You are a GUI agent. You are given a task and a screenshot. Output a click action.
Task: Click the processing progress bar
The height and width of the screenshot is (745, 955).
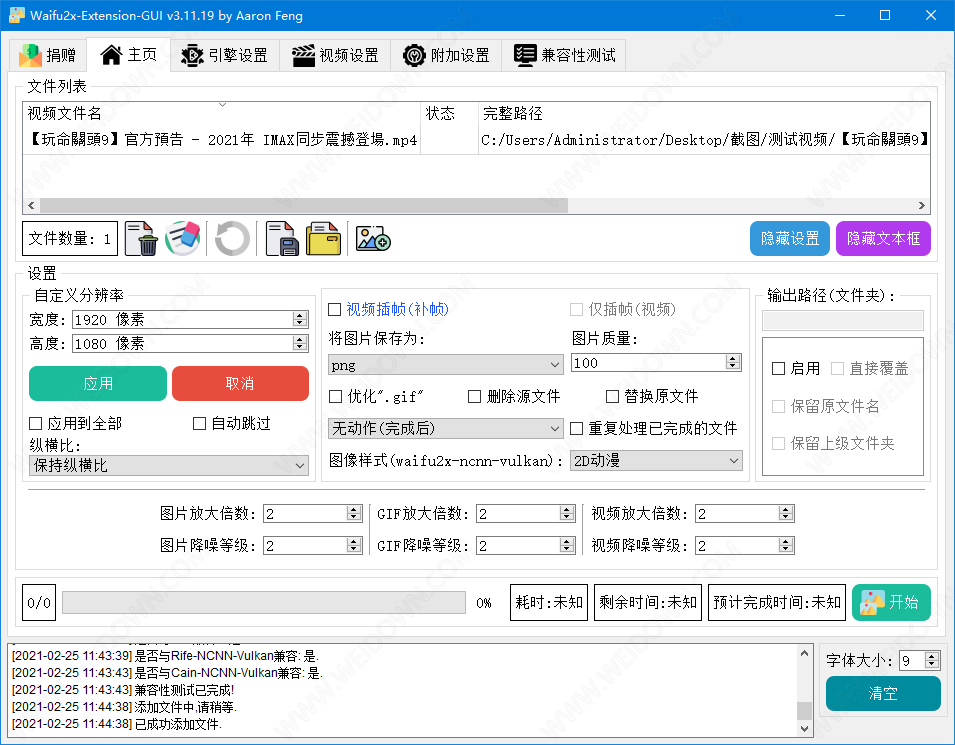[264, 602]
